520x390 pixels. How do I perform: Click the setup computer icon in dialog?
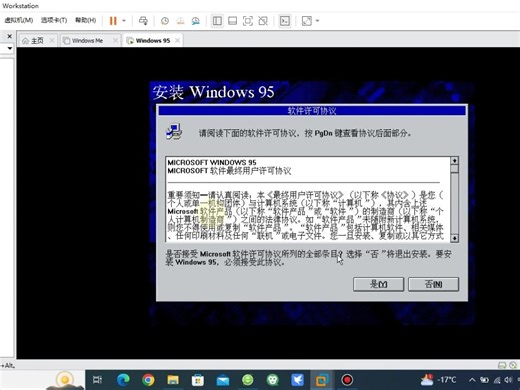pos(174,131)
